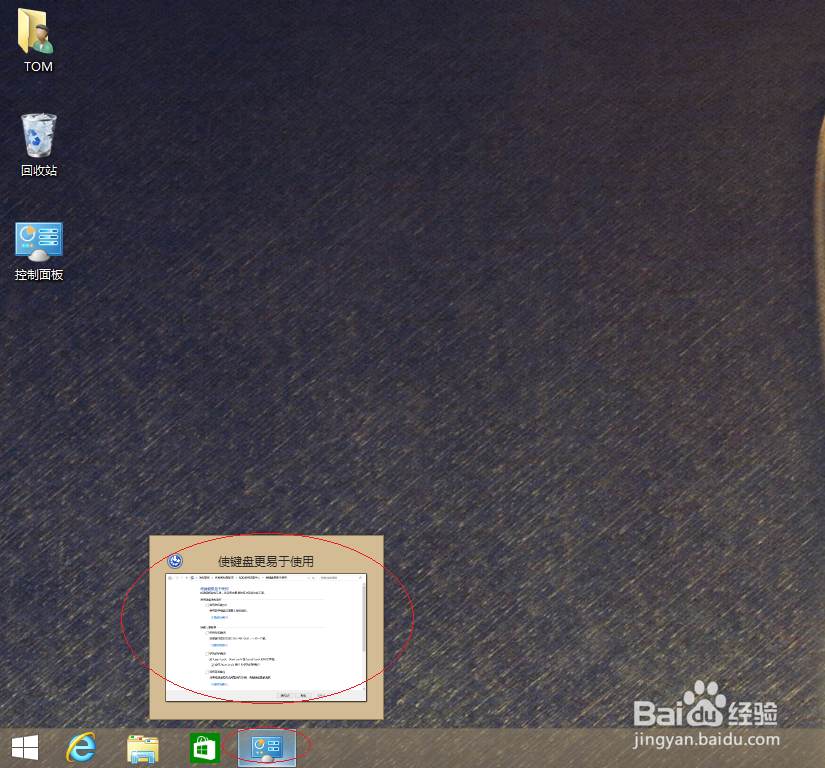Open the Windows Start button

(x=25, y=747)
